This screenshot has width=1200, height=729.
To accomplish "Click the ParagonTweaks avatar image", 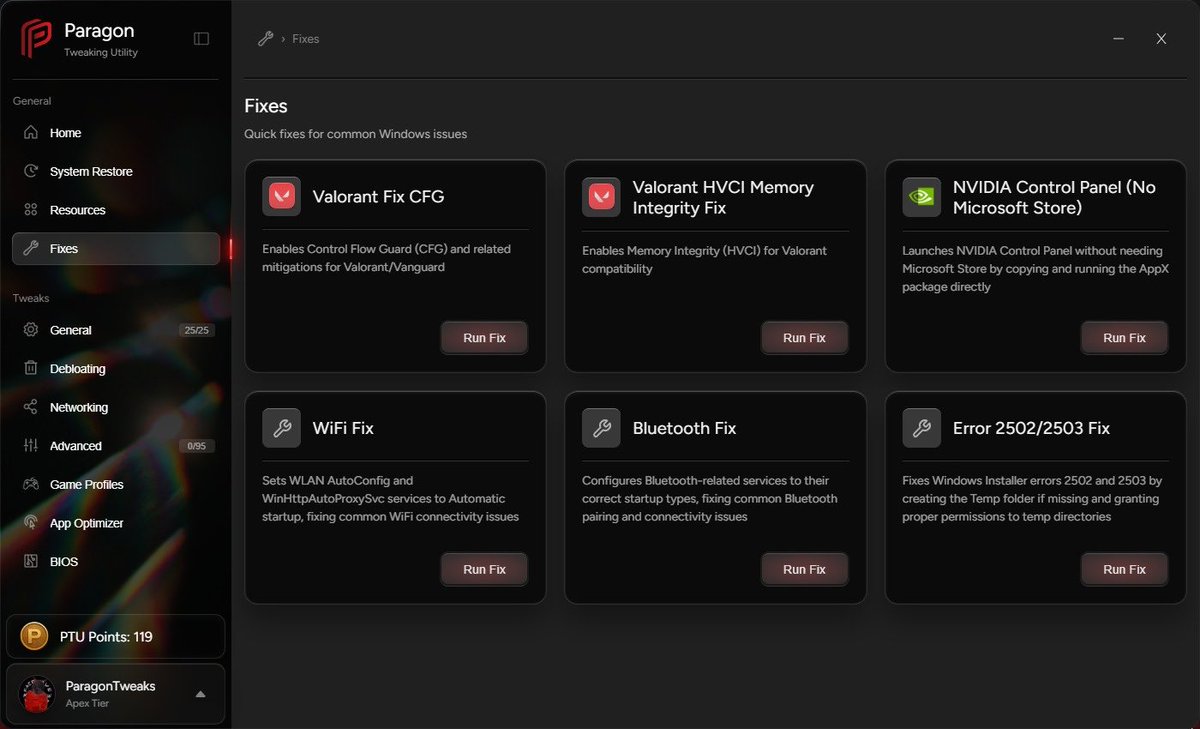I will 37,694.
